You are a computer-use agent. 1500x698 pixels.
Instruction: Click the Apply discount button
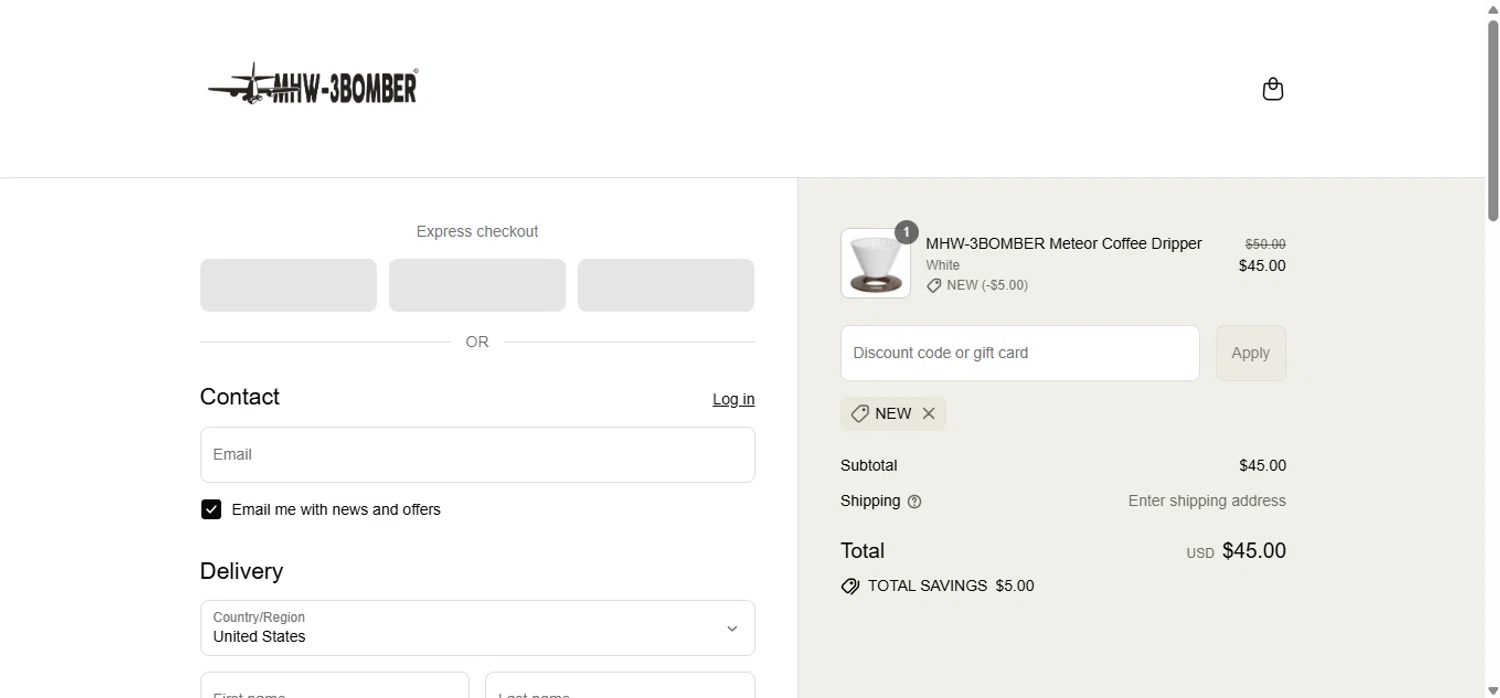1250,353
